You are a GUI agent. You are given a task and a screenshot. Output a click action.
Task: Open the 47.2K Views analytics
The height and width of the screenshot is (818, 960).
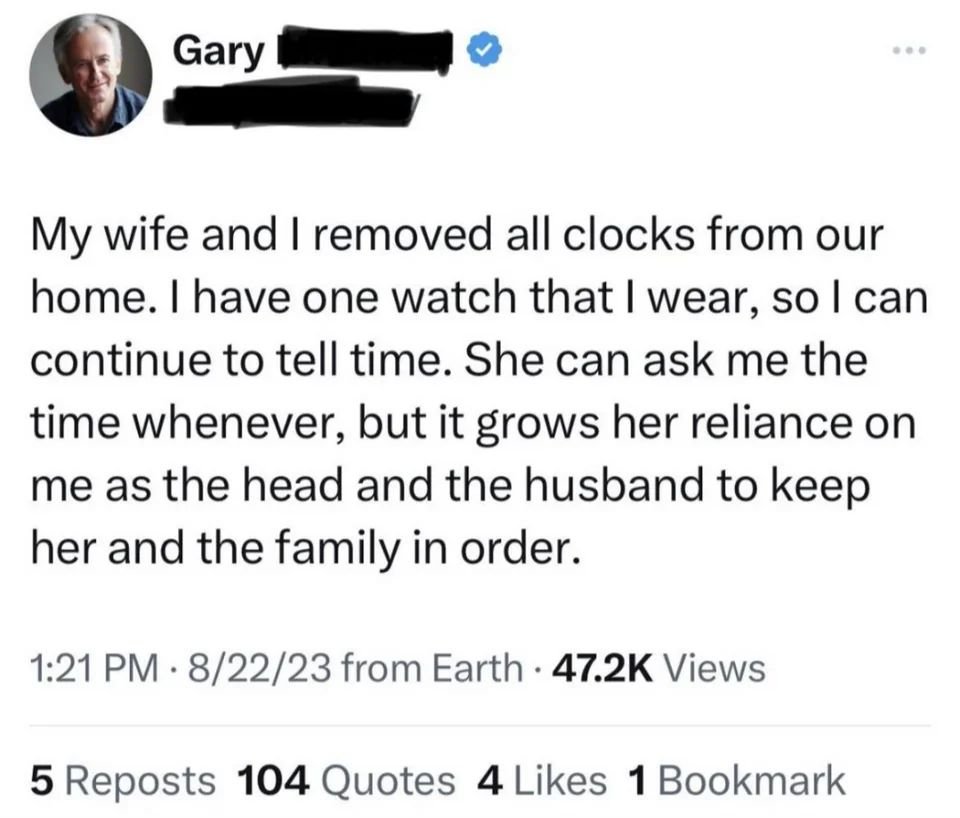point(659,668)
